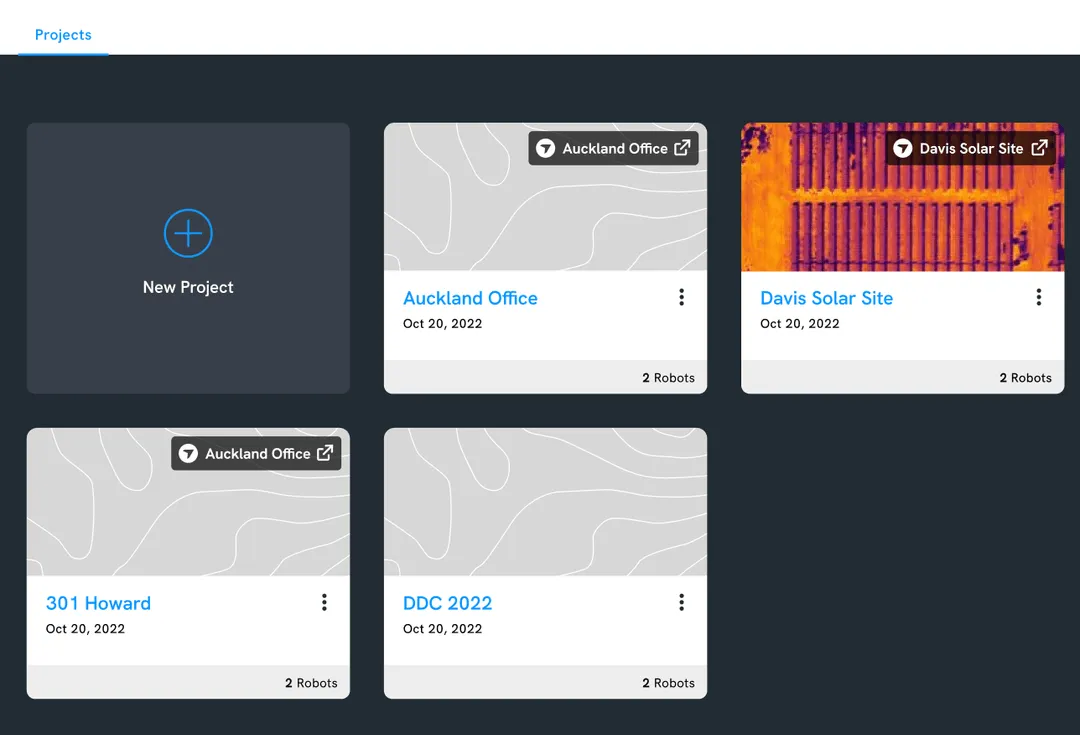The width and height of the screenshot is (1080, 735).
Task: Click the external link icon on the Davis Solar Site badge
Action: click(1040, 147)
